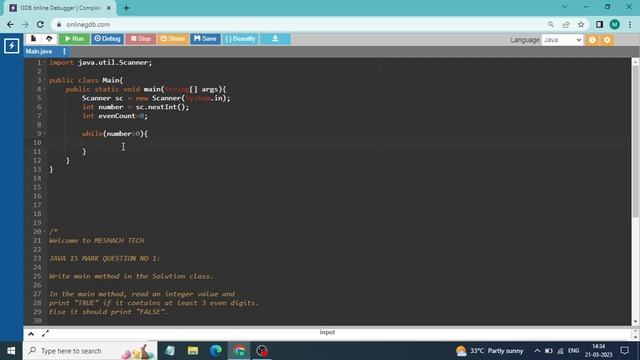This screenshot has height=360, width=640.
Task: Select the Main.java file tab
Action: (39, 51)
